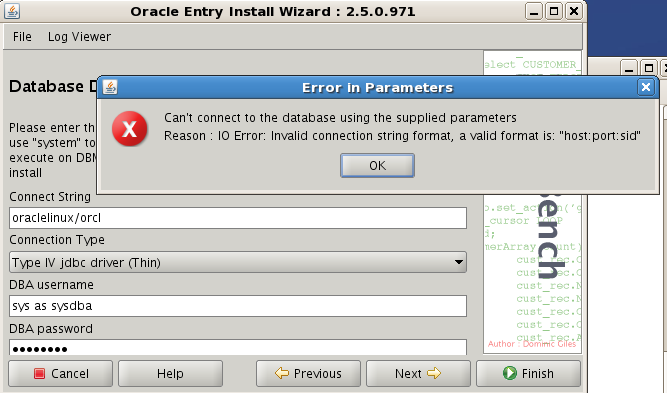Click the DBA password field

(x=238, y=347)
